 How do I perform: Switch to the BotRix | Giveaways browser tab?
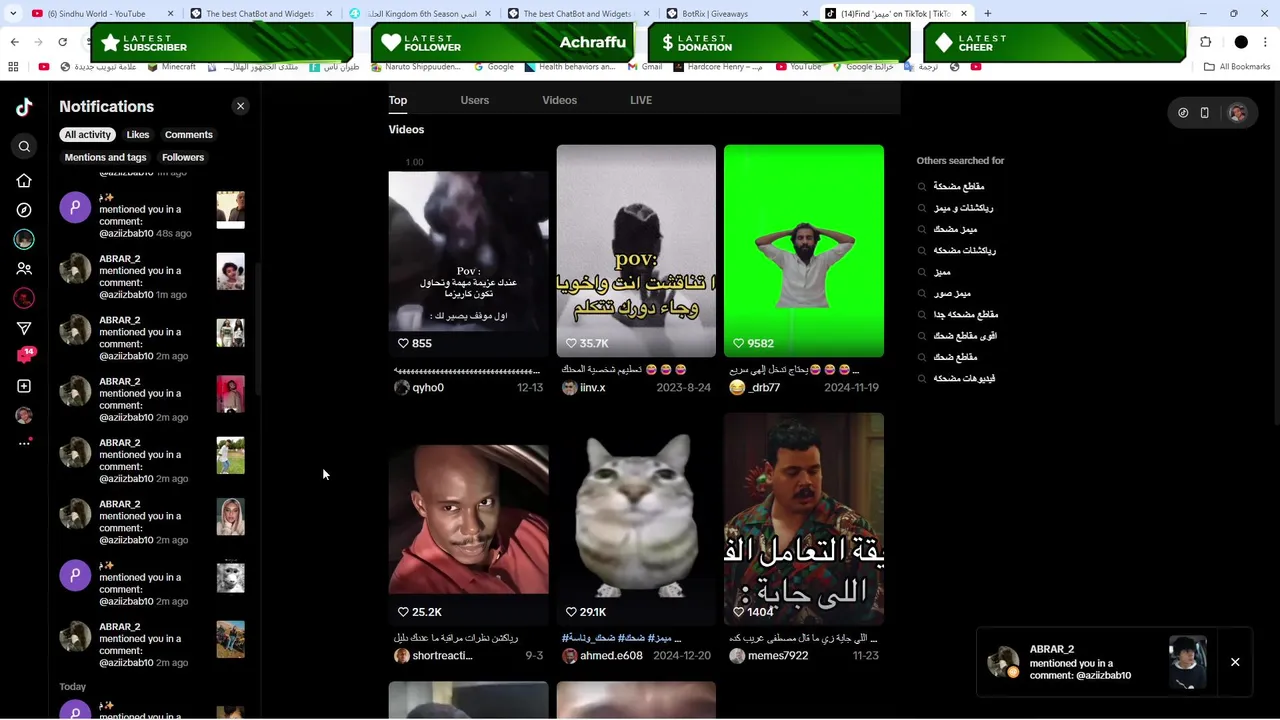(x=737, y=14)
